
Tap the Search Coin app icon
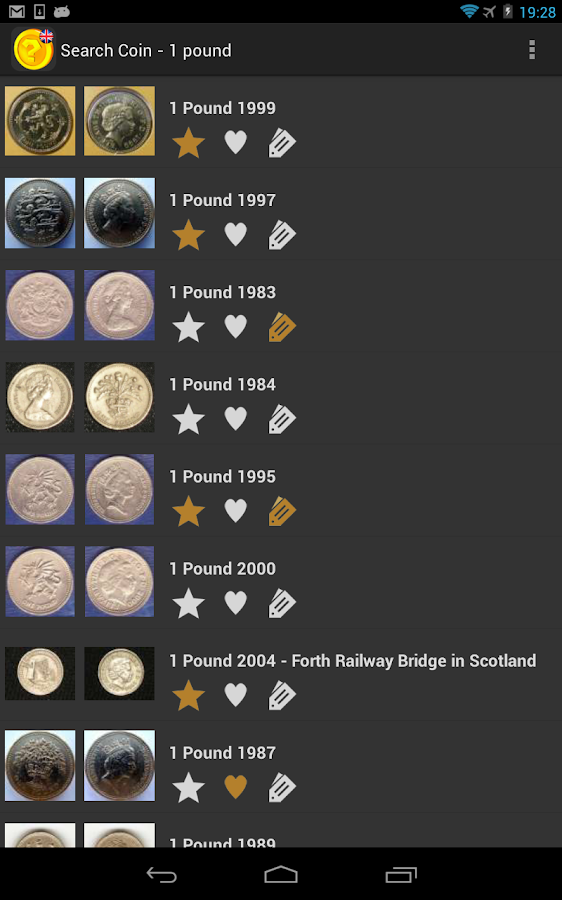pos(33,50)
